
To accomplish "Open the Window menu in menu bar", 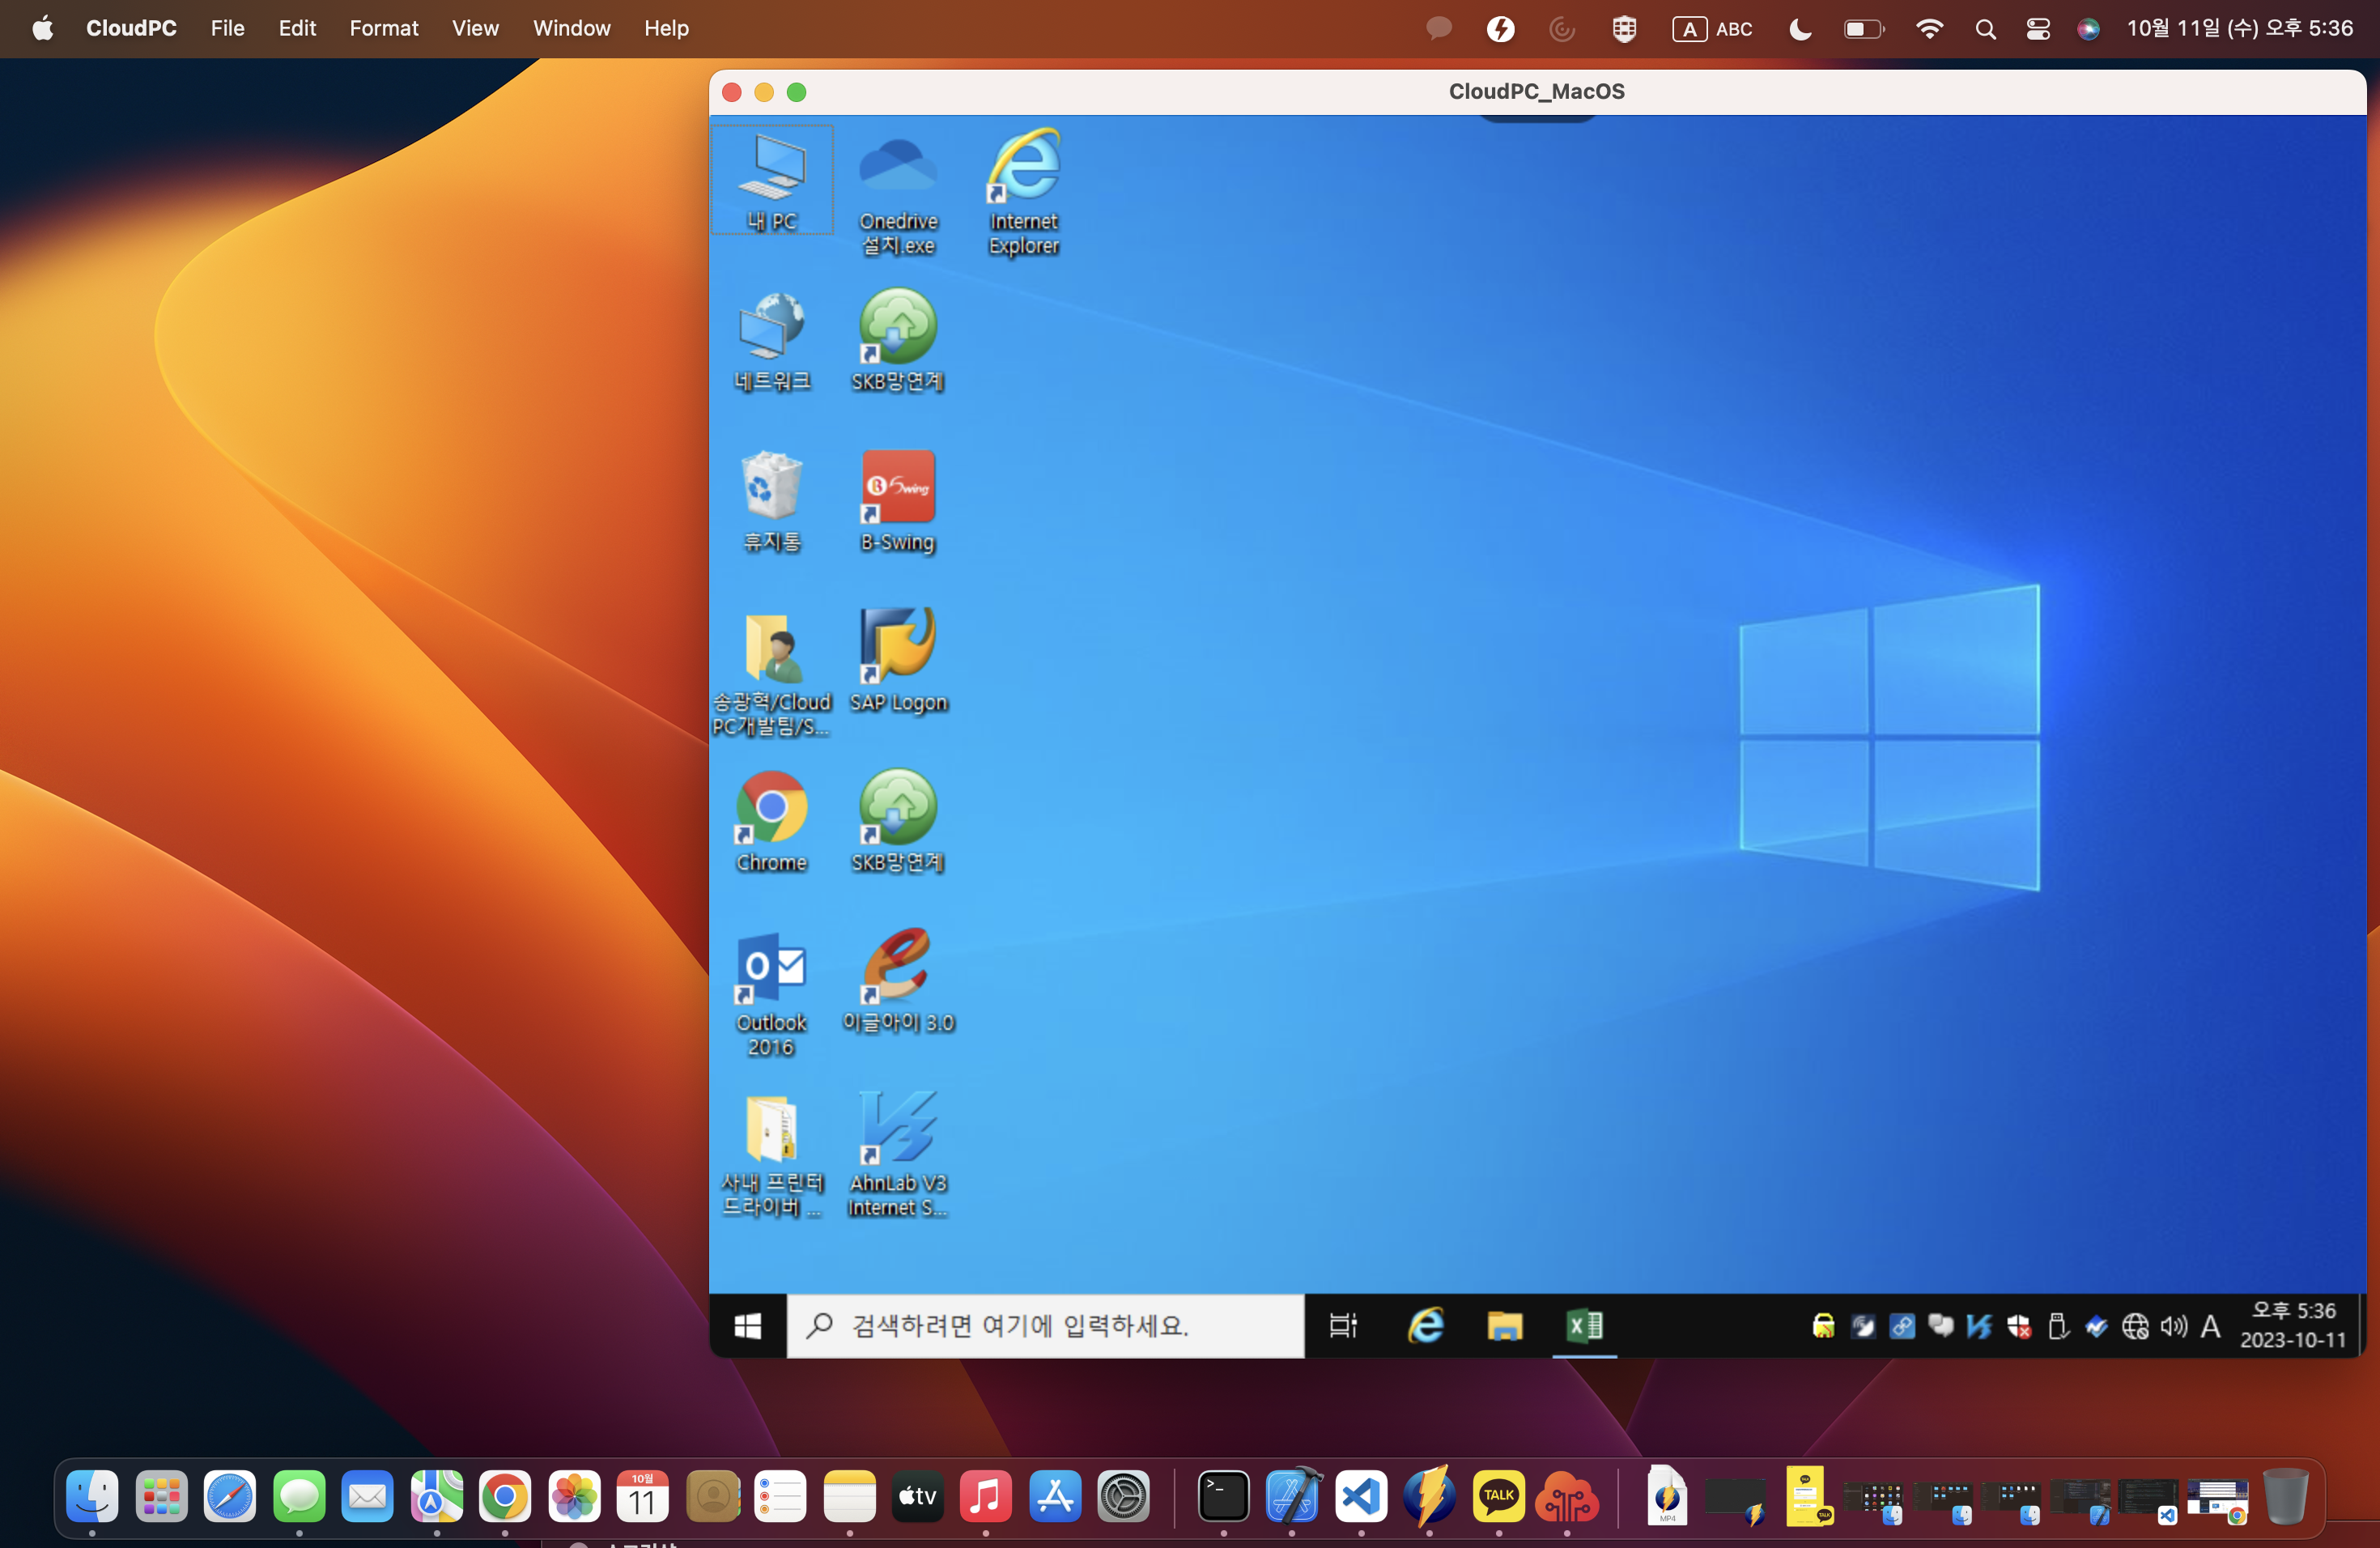I will click(x=571, y=29).
